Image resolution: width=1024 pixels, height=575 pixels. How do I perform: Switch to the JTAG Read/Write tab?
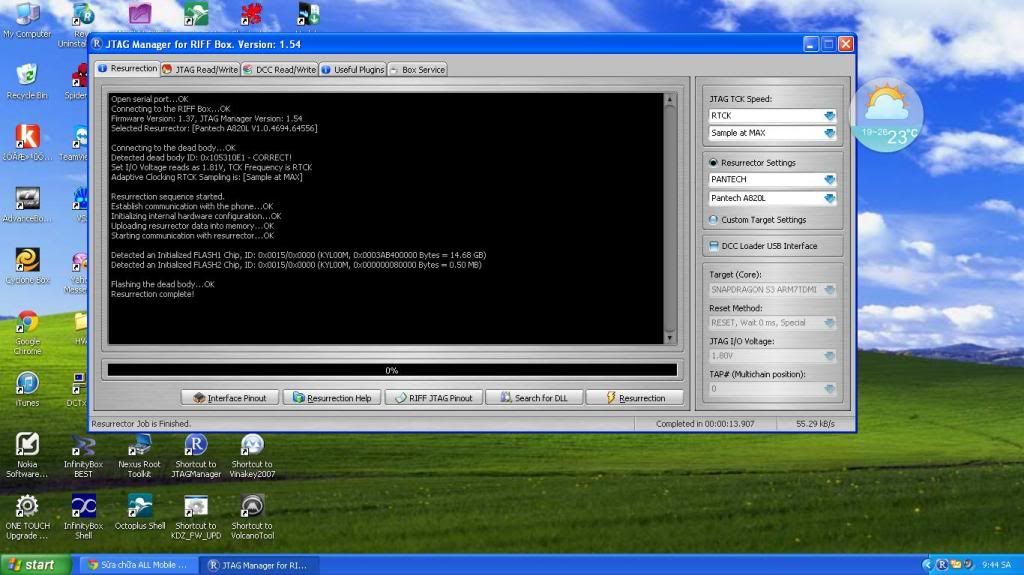(200, 69)
